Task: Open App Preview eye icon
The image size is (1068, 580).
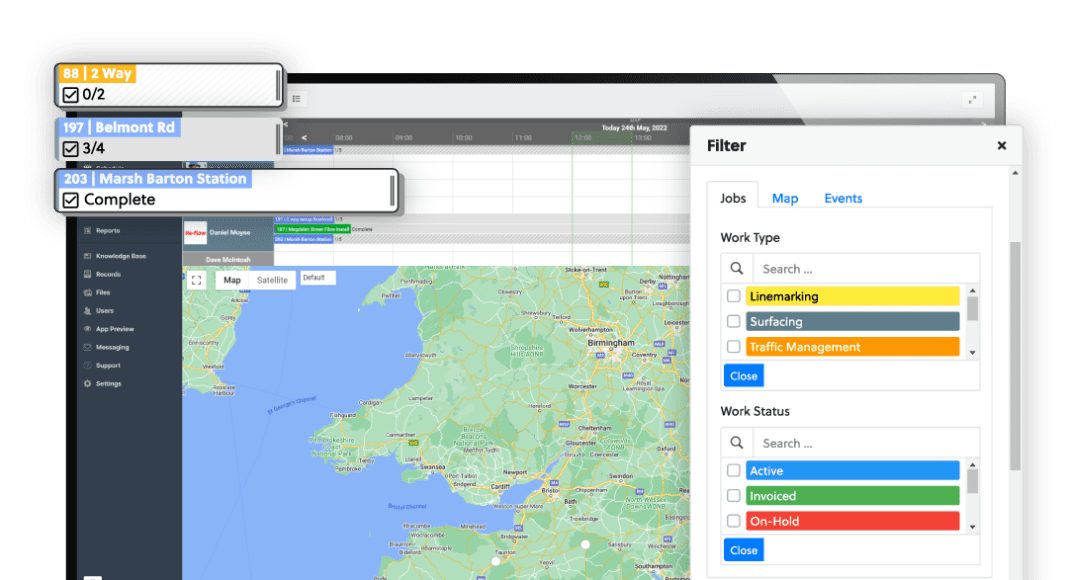Action: coord(88,329)
